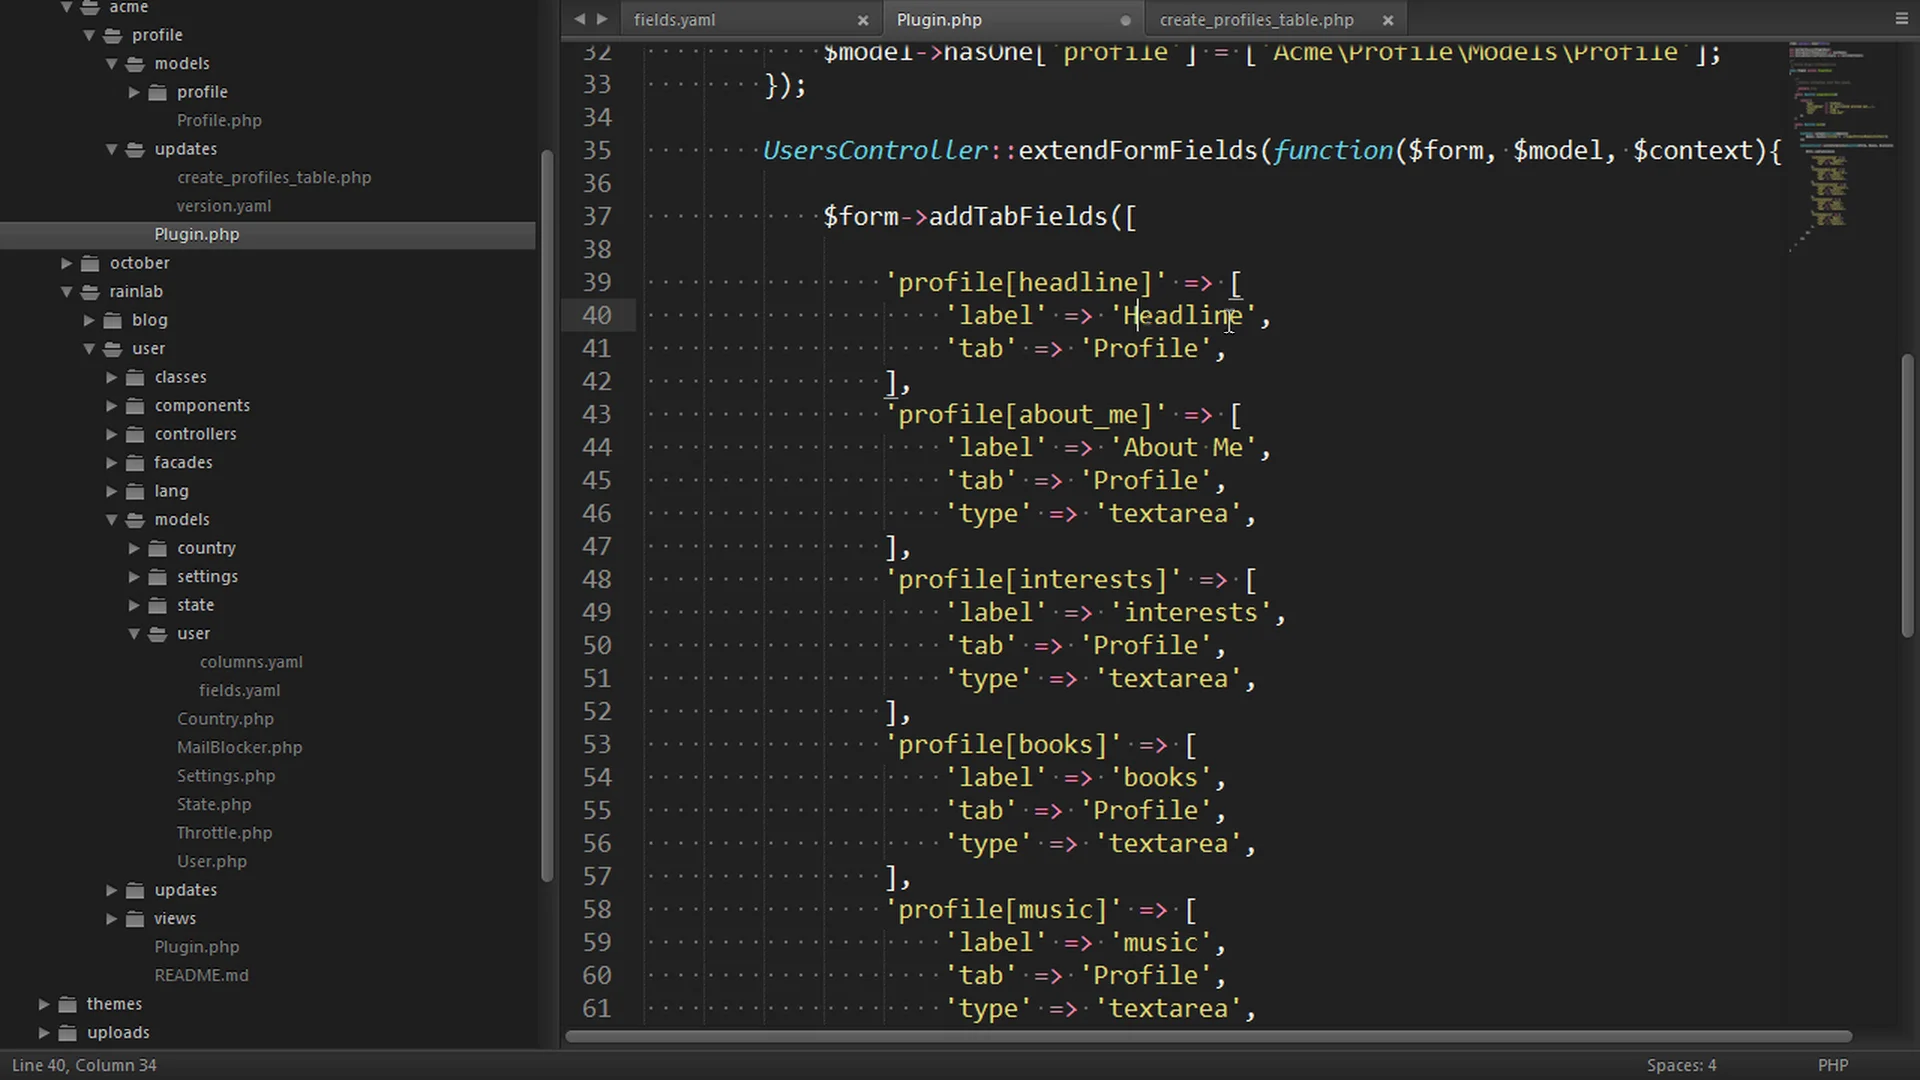The height and width of the screenshot is (1080, 1920).
Task: Open User.php model file
Action: [x=211, y=861]
